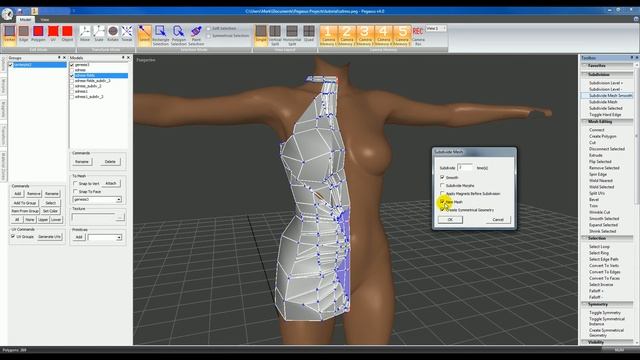Image resolution: width=640 pixels, height=360 pixels.
Task: Click Delete button under Models commands
Action: click(110, 162)
